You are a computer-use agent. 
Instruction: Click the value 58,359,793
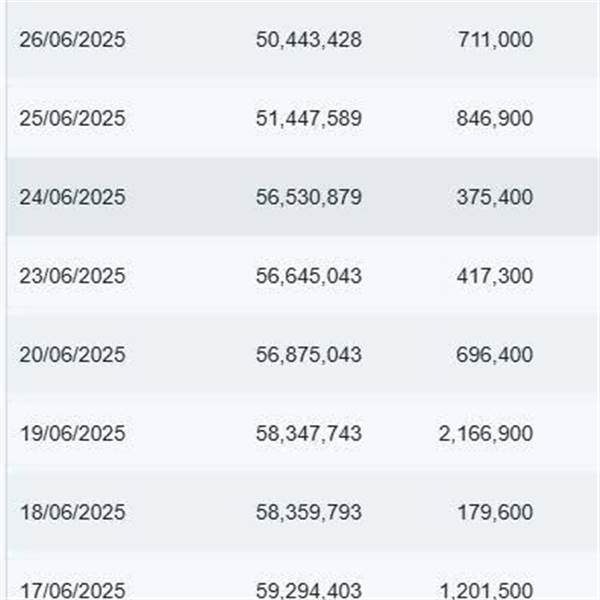click(x=308, y=512)
